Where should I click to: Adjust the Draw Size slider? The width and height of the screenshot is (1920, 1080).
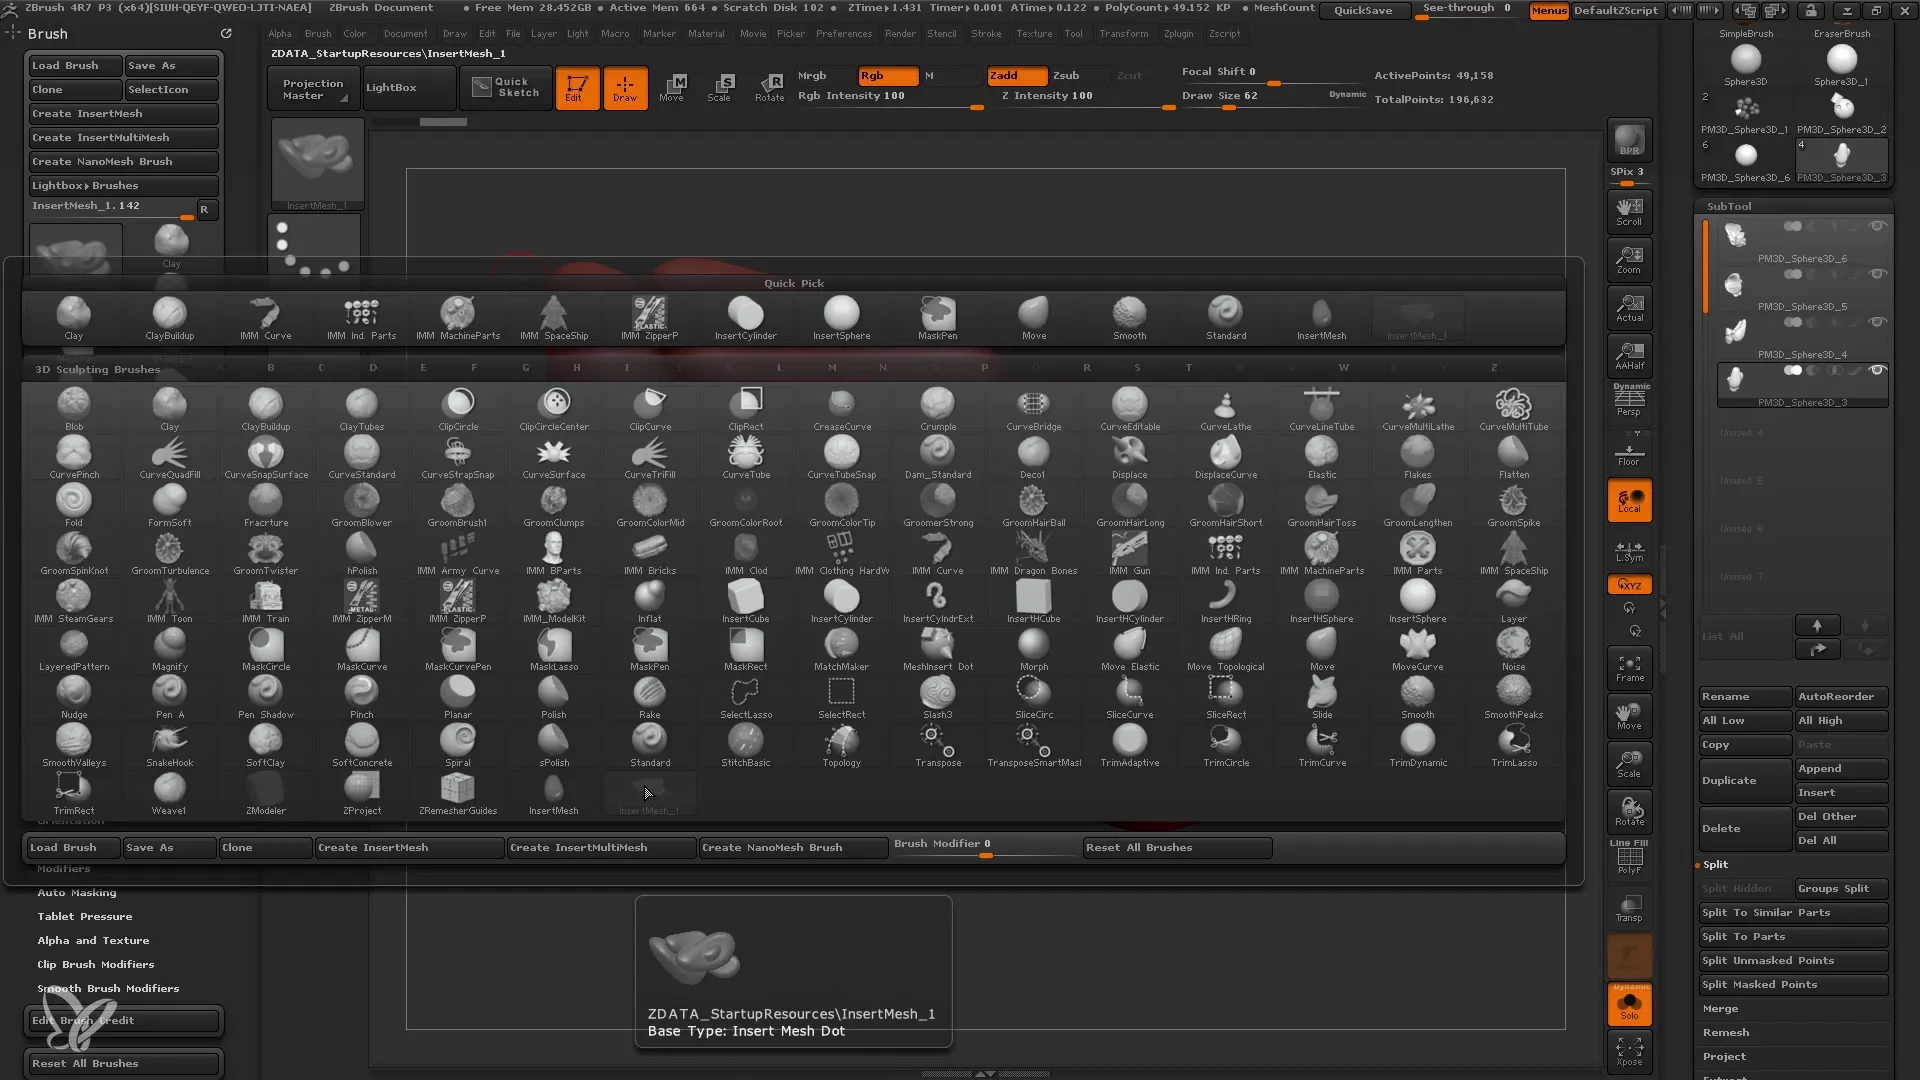(1273, 100)
